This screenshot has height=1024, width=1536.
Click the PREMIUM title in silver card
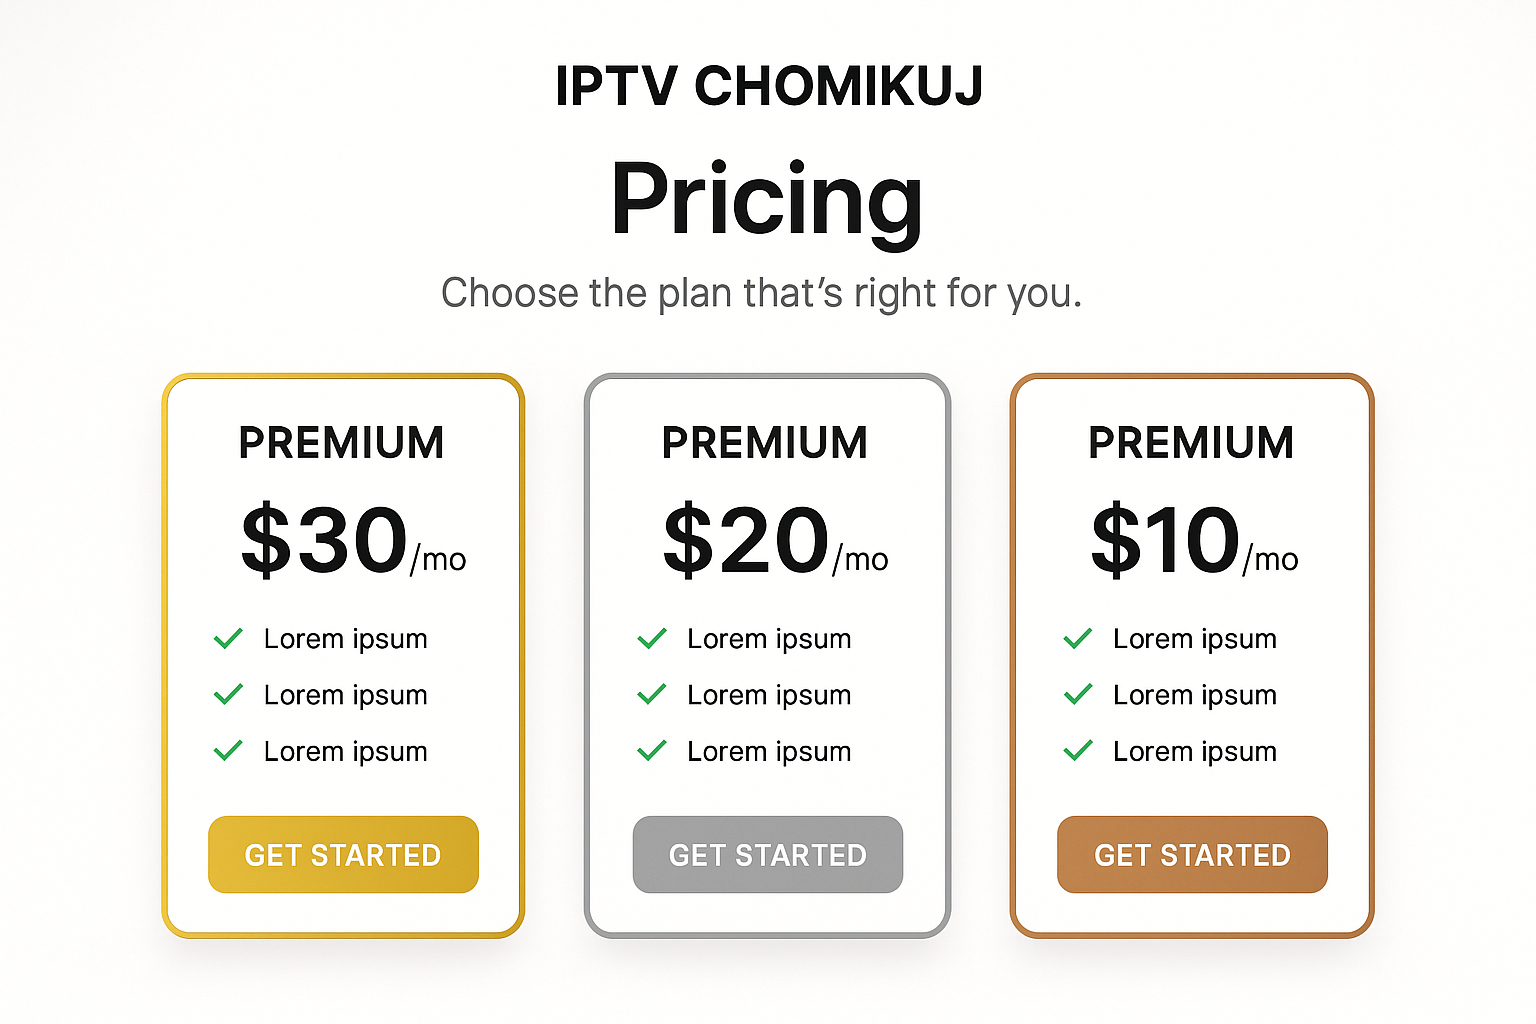[765, 443]
